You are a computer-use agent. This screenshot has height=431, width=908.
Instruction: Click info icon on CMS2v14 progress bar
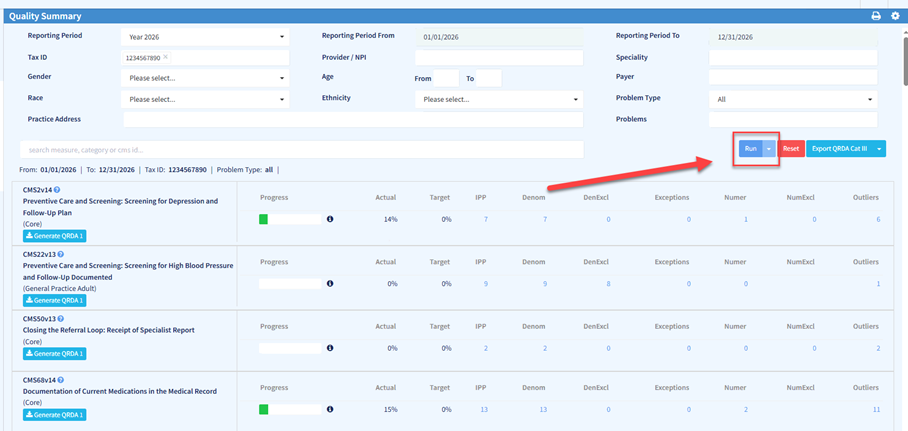coord(330,219)
